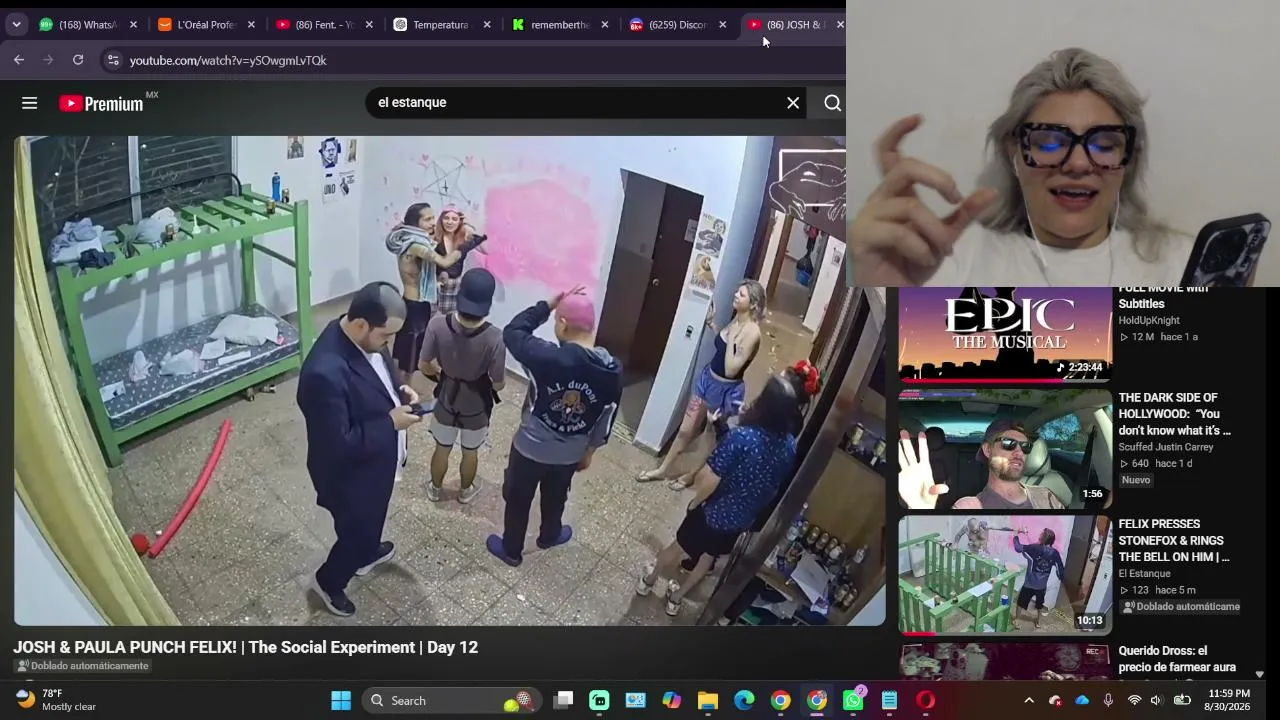Click 'Doblado automáticamente' label on Stonefox video

tap(1181, 607)
